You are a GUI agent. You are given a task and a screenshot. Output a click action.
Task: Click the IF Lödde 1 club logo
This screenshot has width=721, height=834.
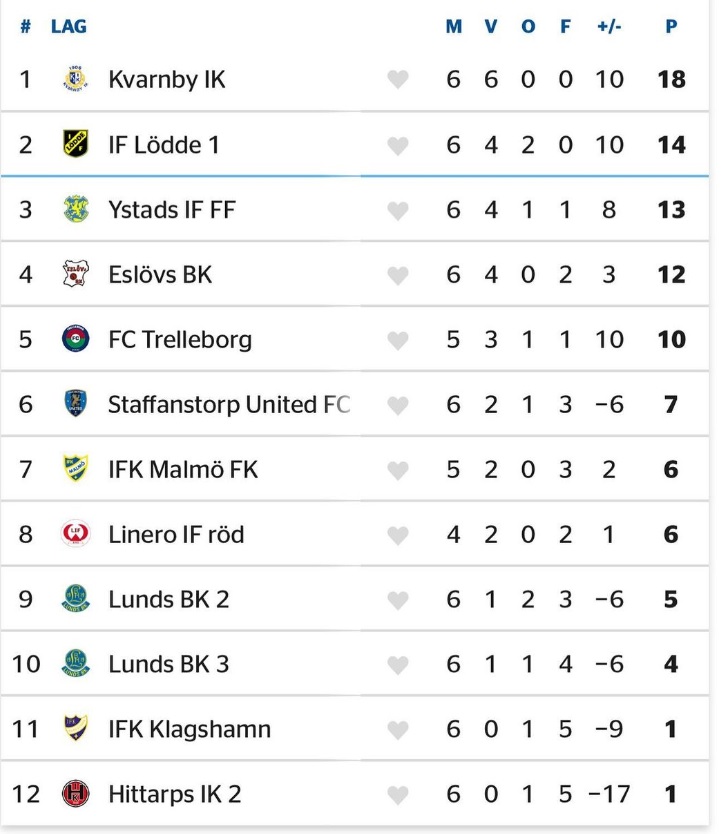point(75,144)
